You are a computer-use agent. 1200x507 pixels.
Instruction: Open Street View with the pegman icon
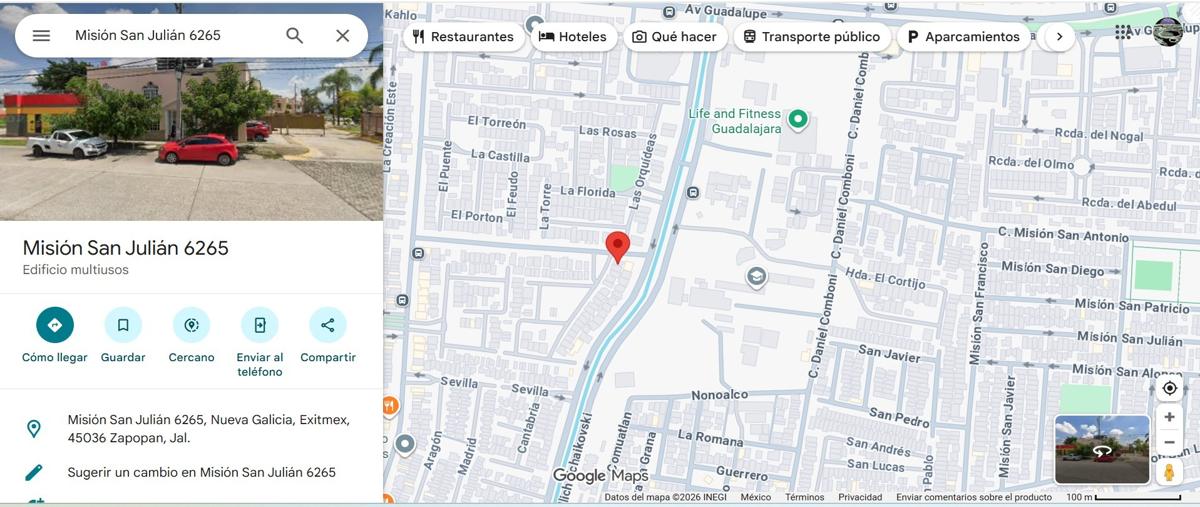pos(1169,472)
